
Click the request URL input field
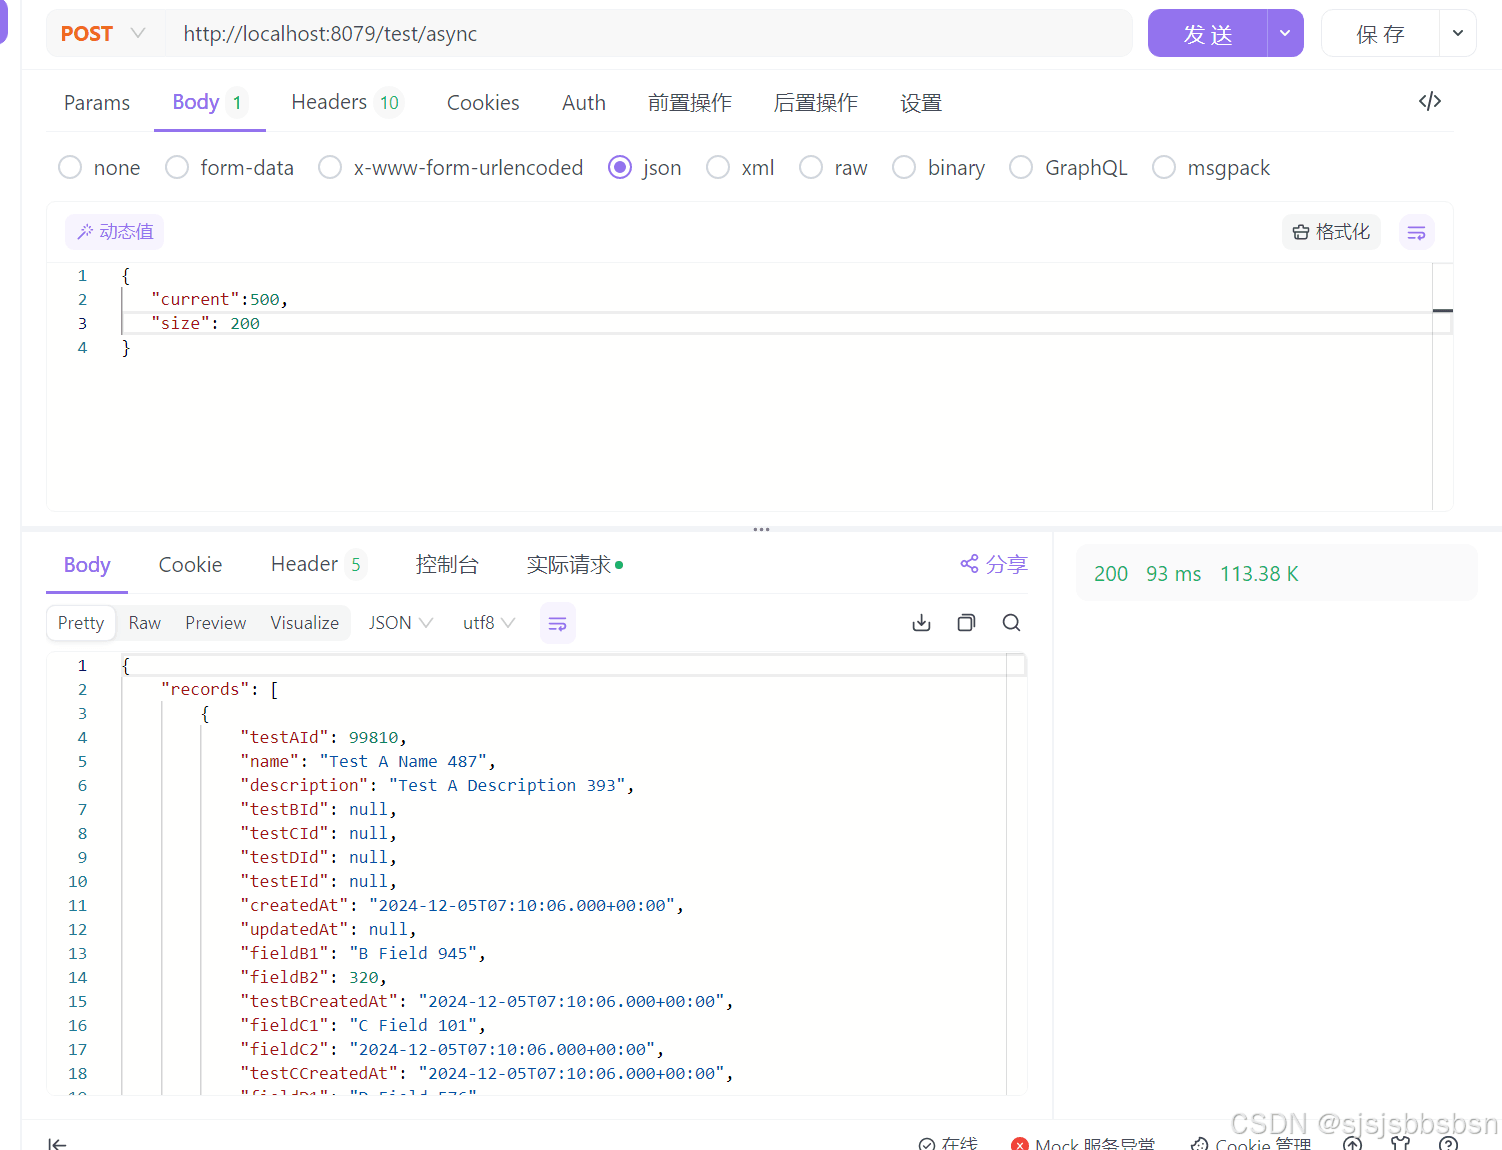(x=648, y=34)
